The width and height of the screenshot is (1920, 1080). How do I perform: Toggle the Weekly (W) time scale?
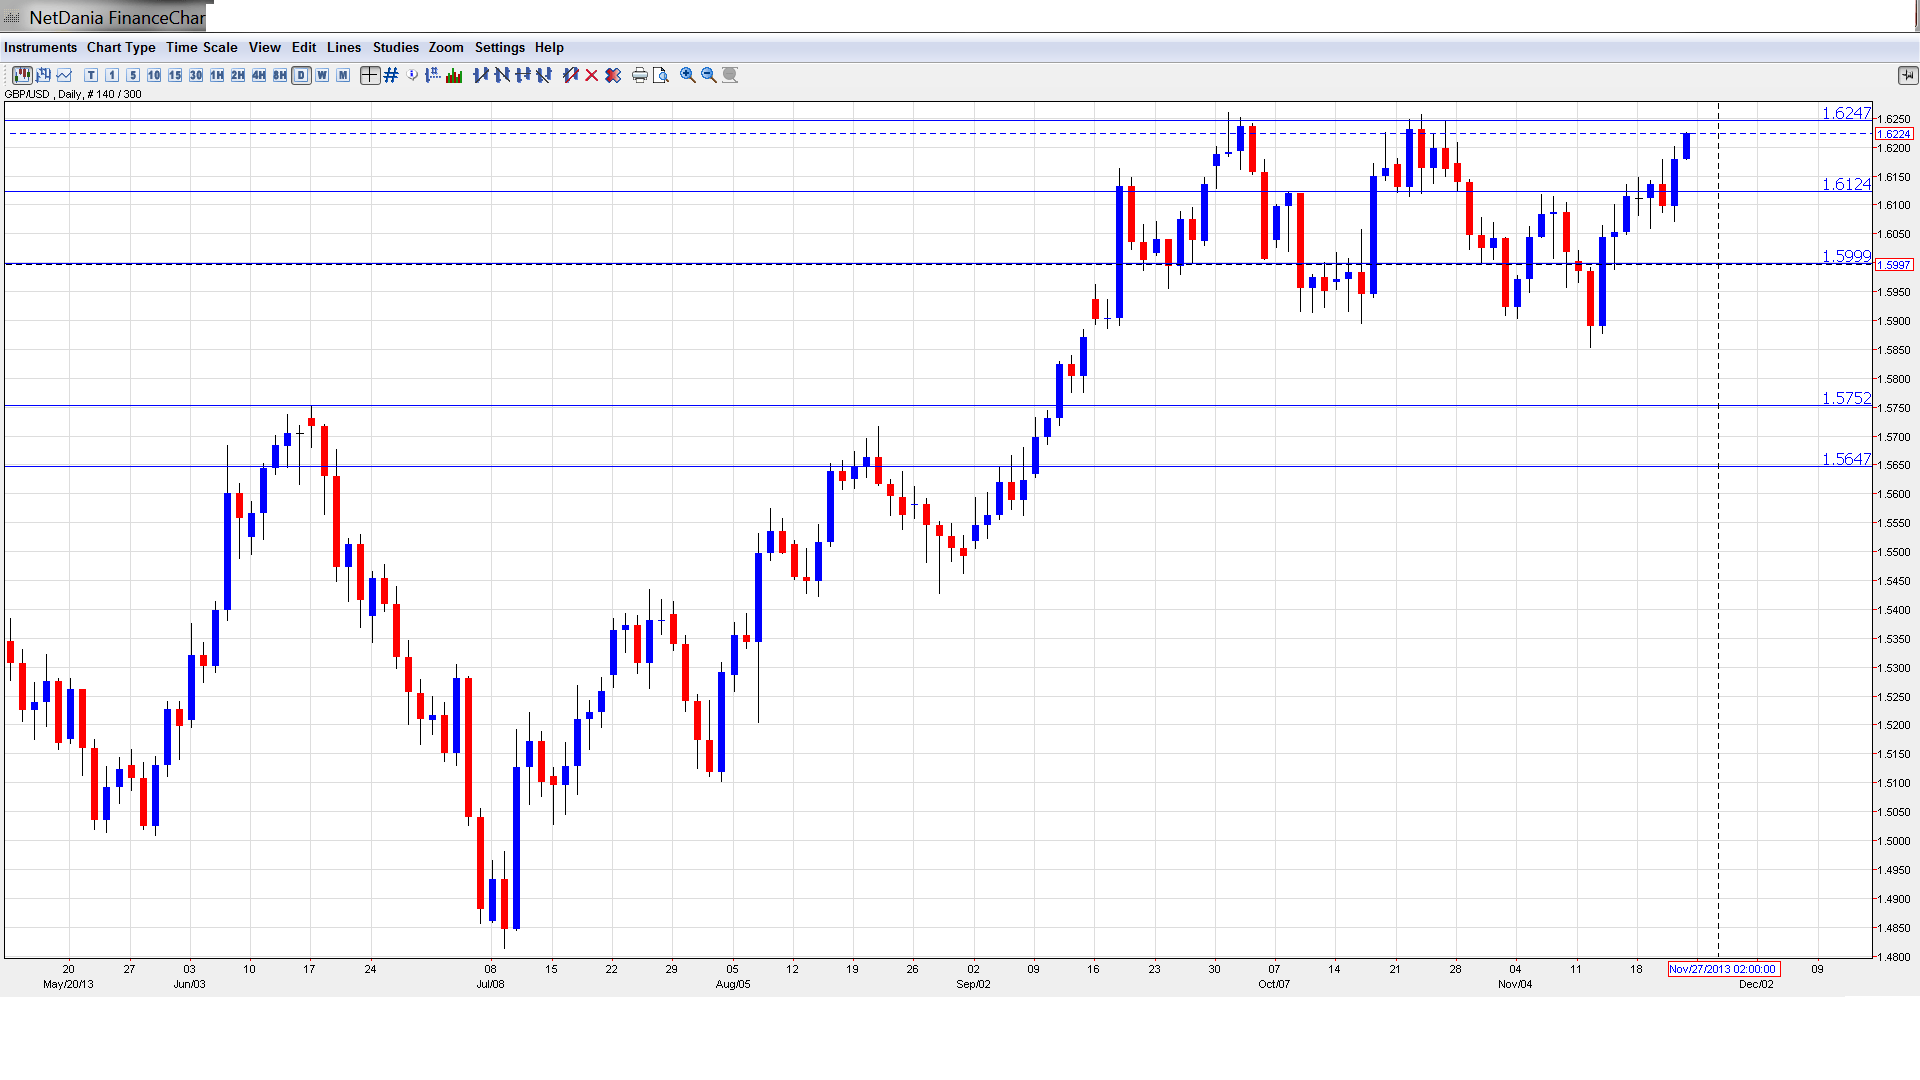pos(322,75)
